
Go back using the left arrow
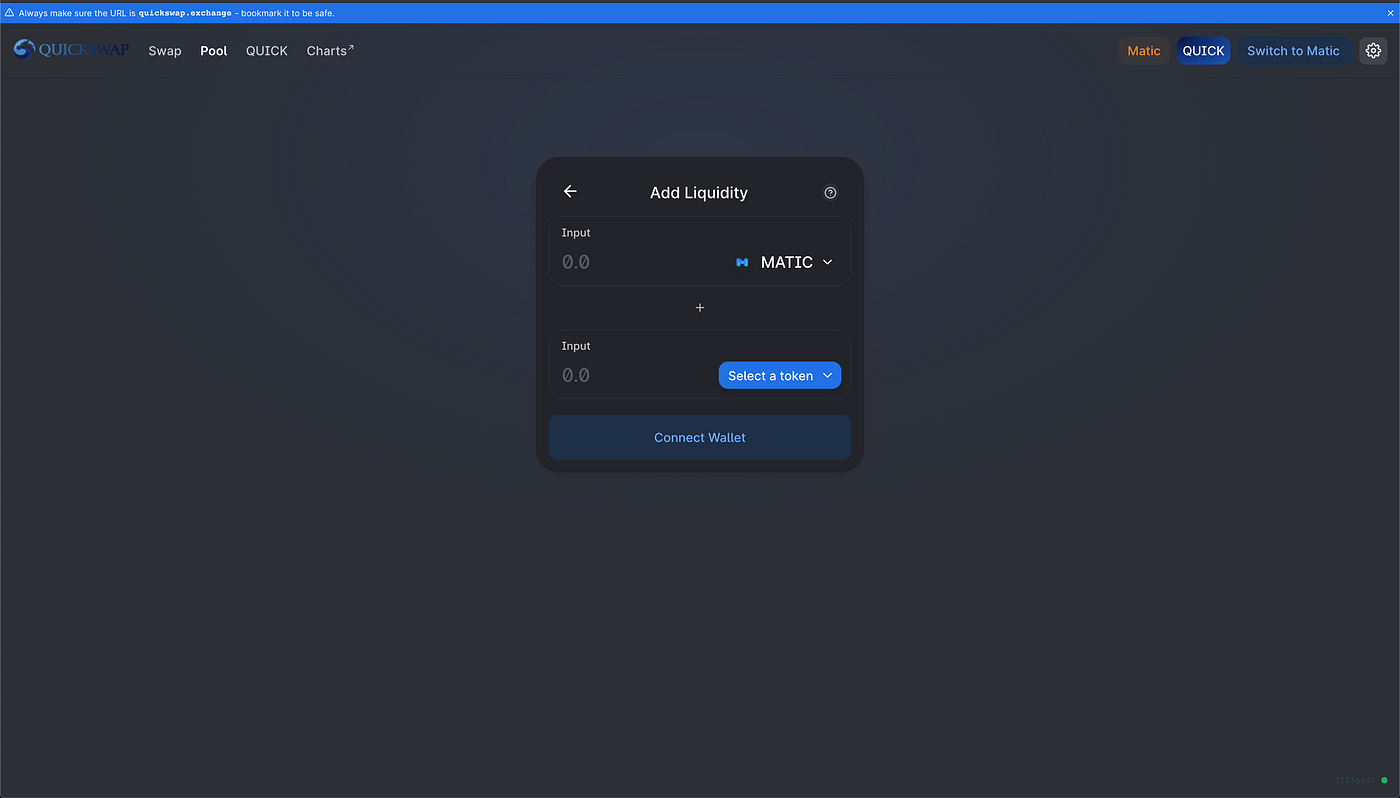[570, 191]
